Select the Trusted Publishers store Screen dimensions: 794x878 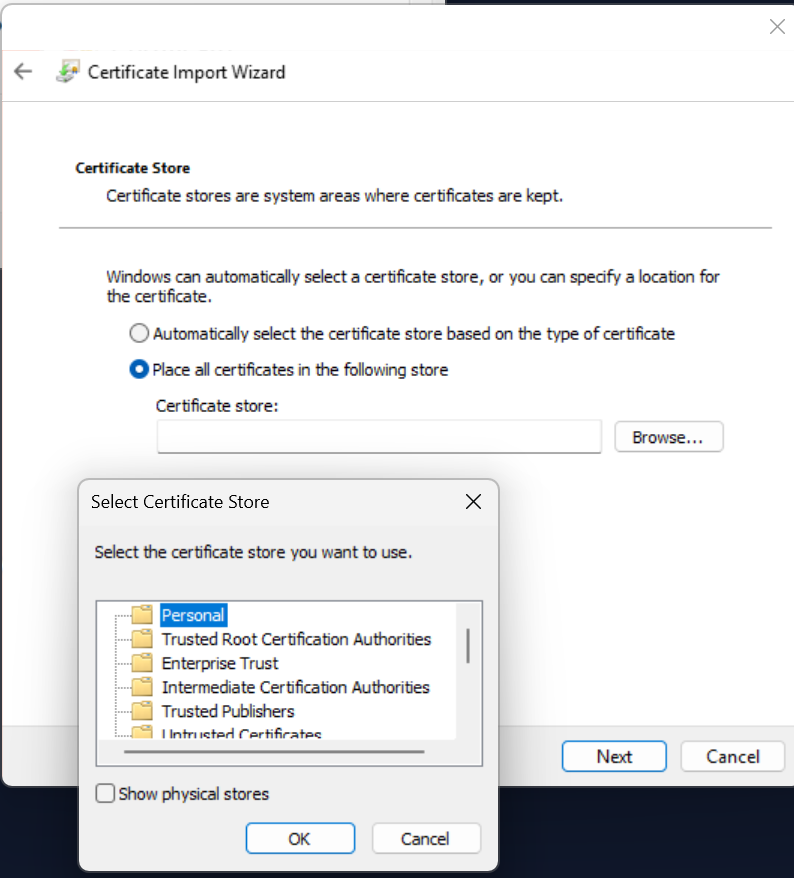tap(228, 711)
